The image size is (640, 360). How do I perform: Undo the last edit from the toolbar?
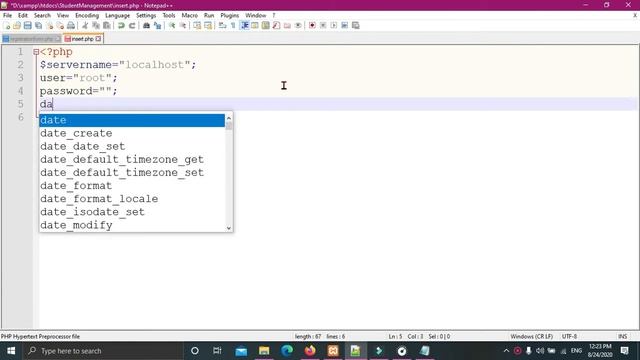pyautogui.click(x=121, y=25)
